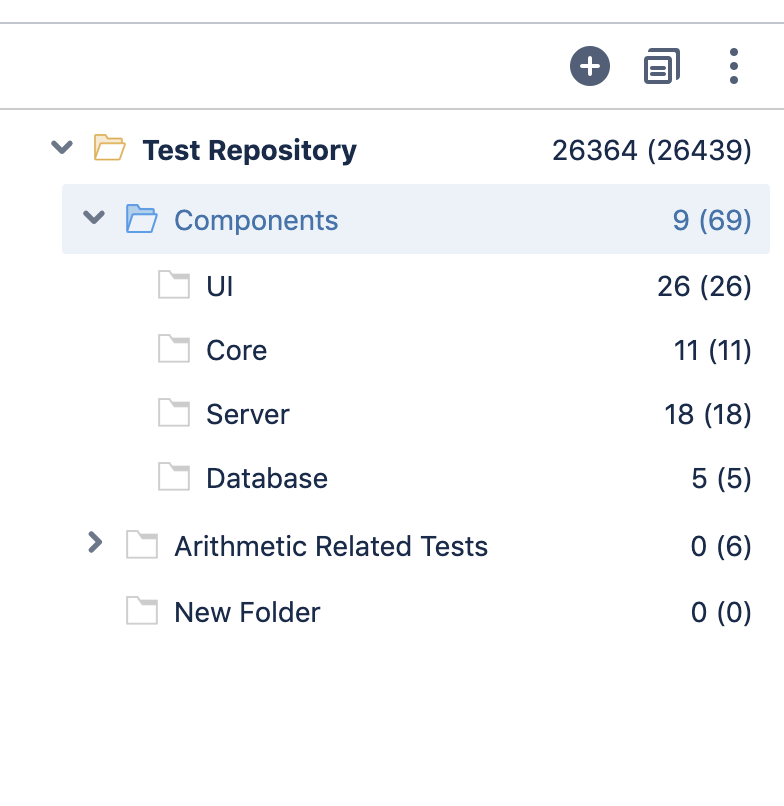
Task: Select the Core folder label
Action: click(x=236, y=351)
